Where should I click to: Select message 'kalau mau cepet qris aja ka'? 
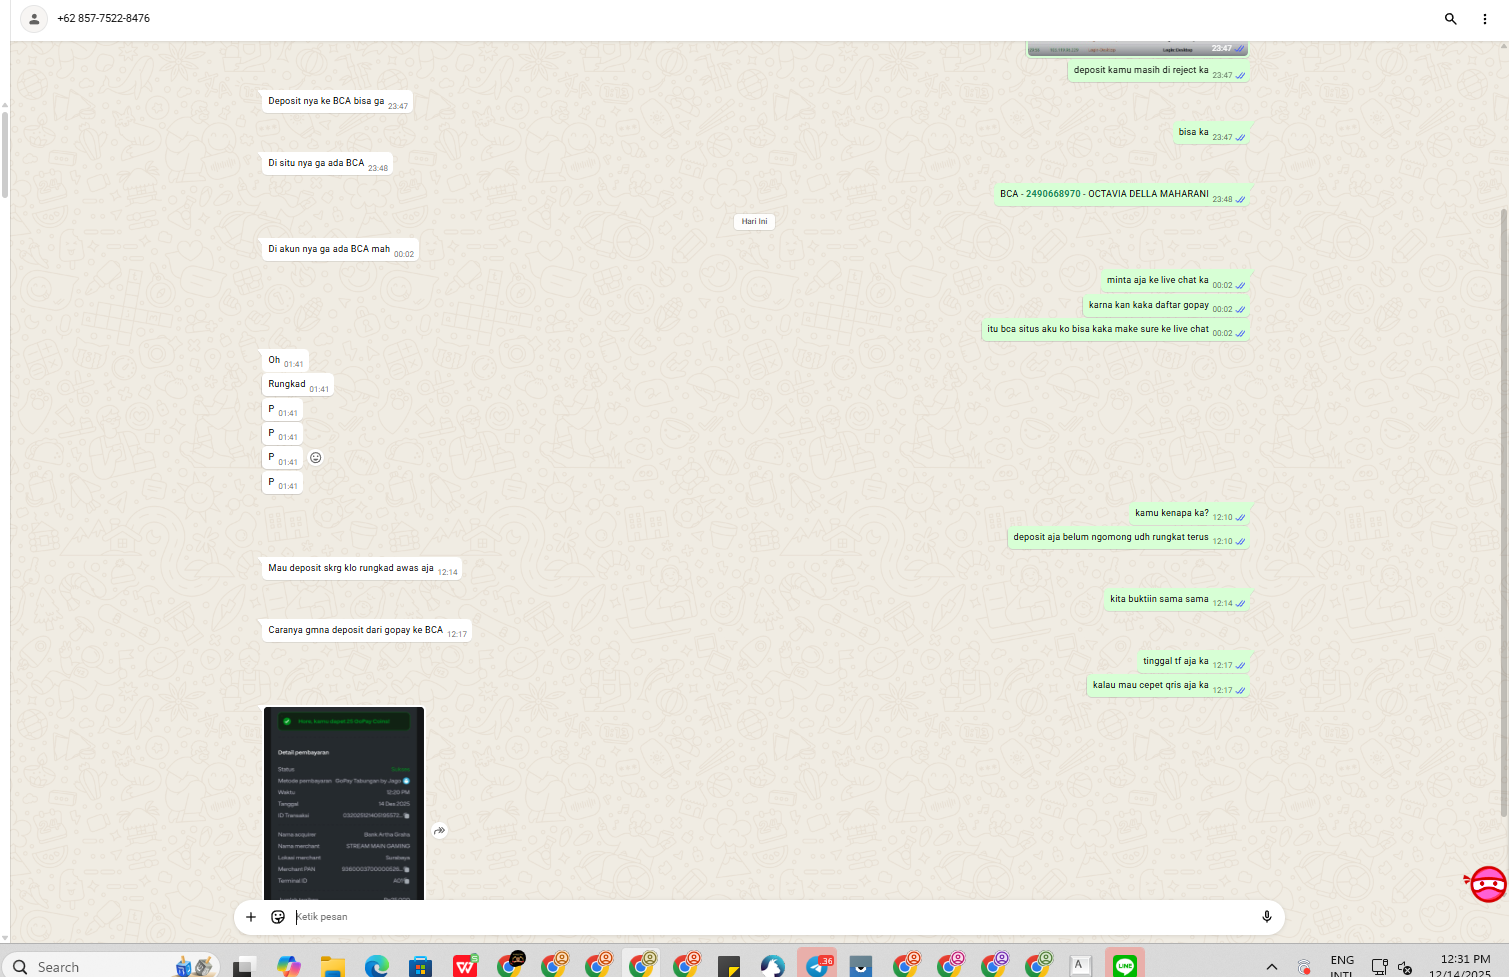tap(1168, 686)
